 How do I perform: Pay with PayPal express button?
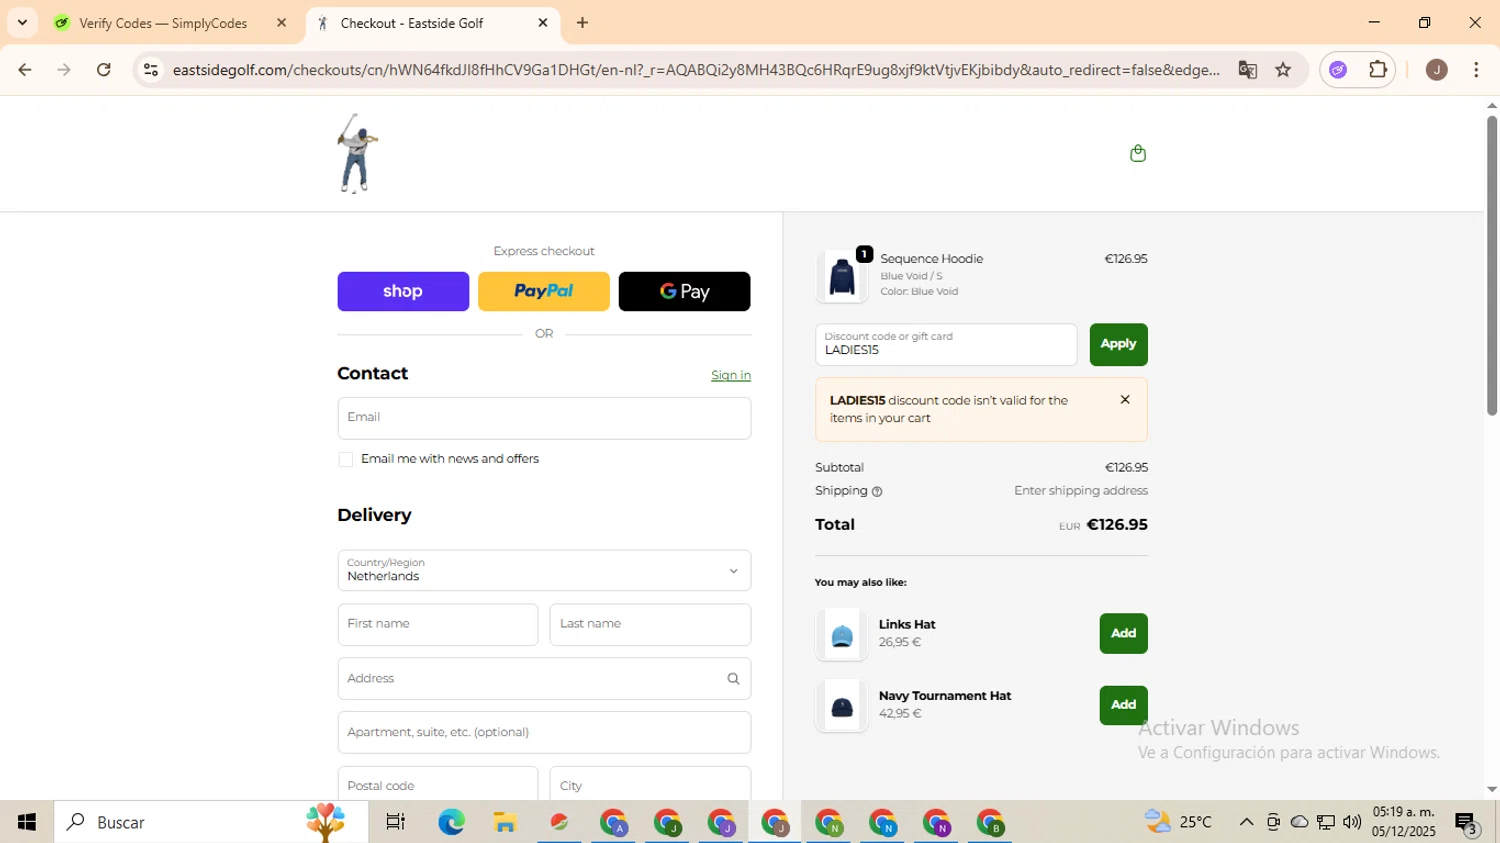click(544, 291)
